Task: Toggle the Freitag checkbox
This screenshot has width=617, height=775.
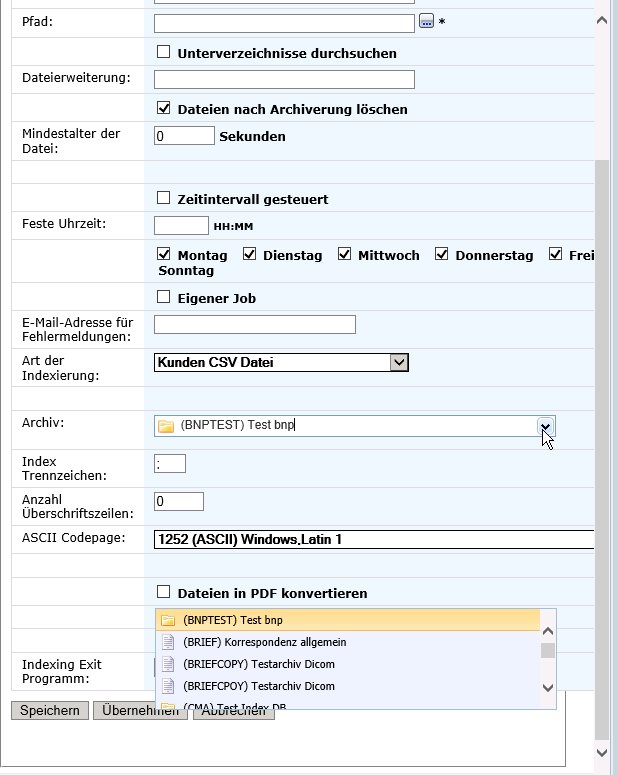Action: [556, 254]
